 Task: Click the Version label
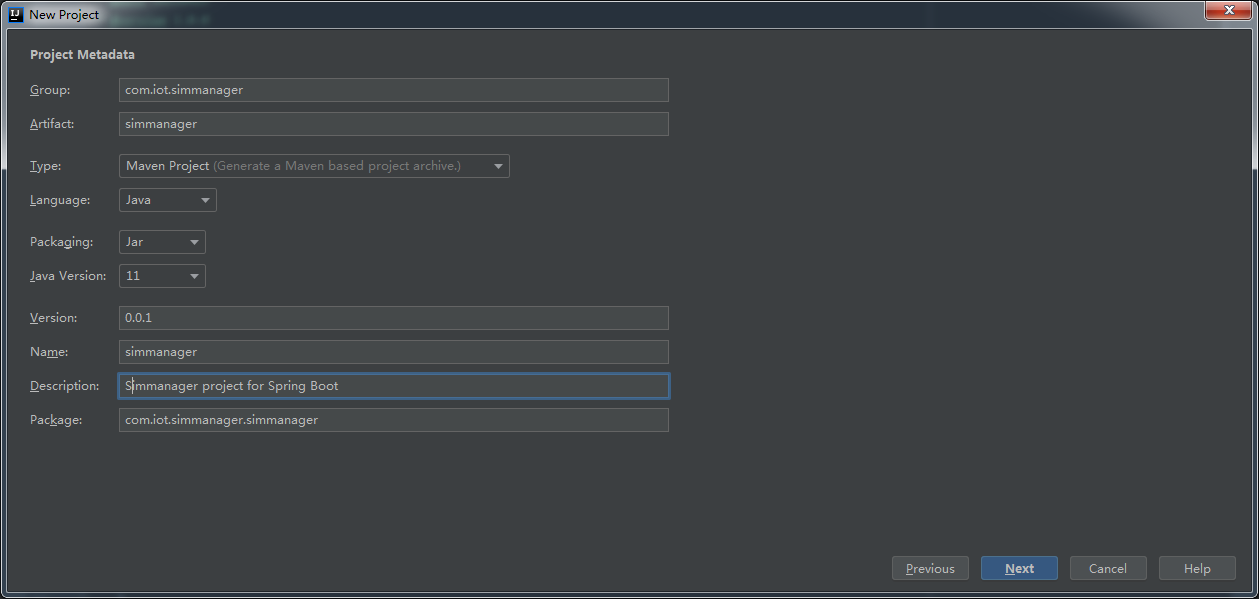54,318
